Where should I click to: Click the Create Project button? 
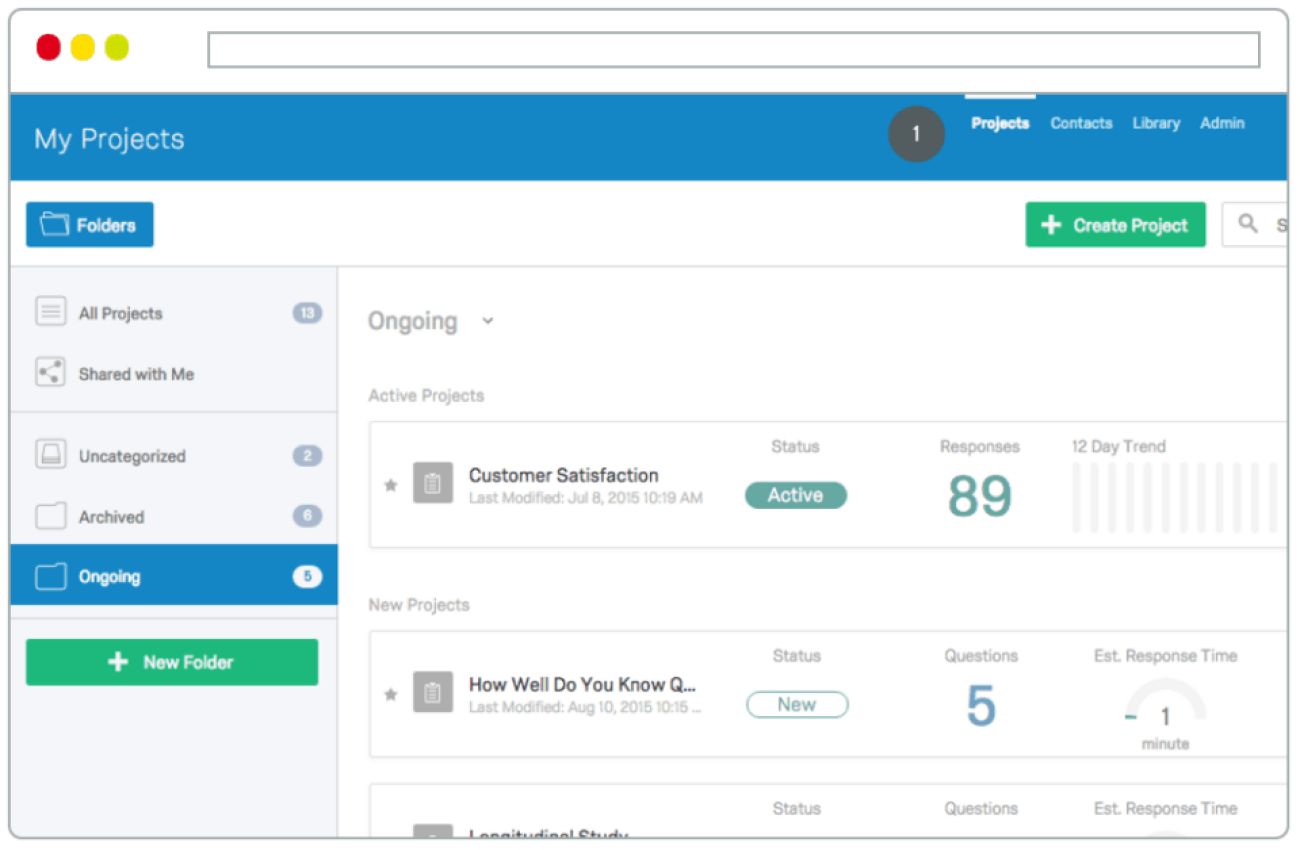coord(1115,224)
